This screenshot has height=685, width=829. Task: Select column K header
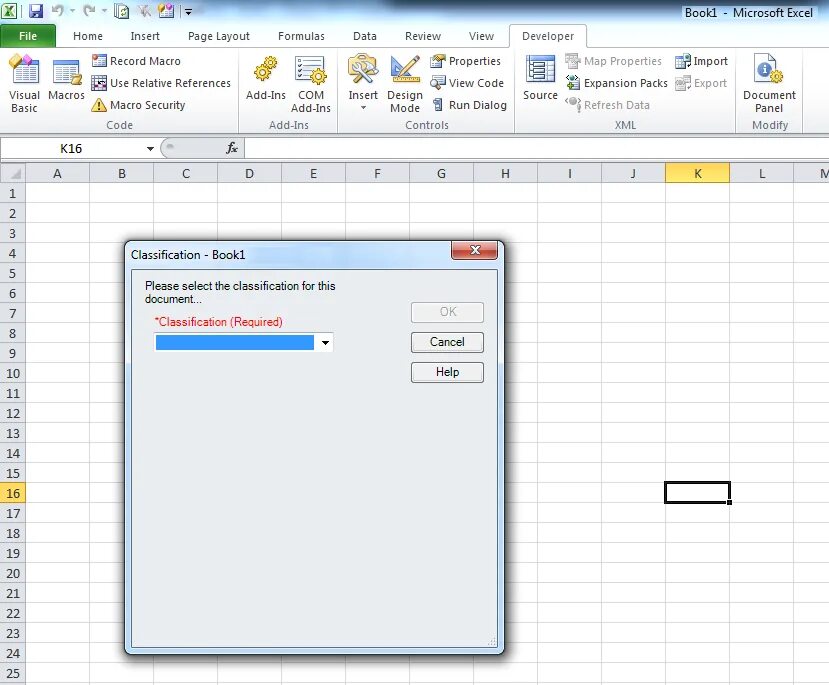[x=697, y=173]
